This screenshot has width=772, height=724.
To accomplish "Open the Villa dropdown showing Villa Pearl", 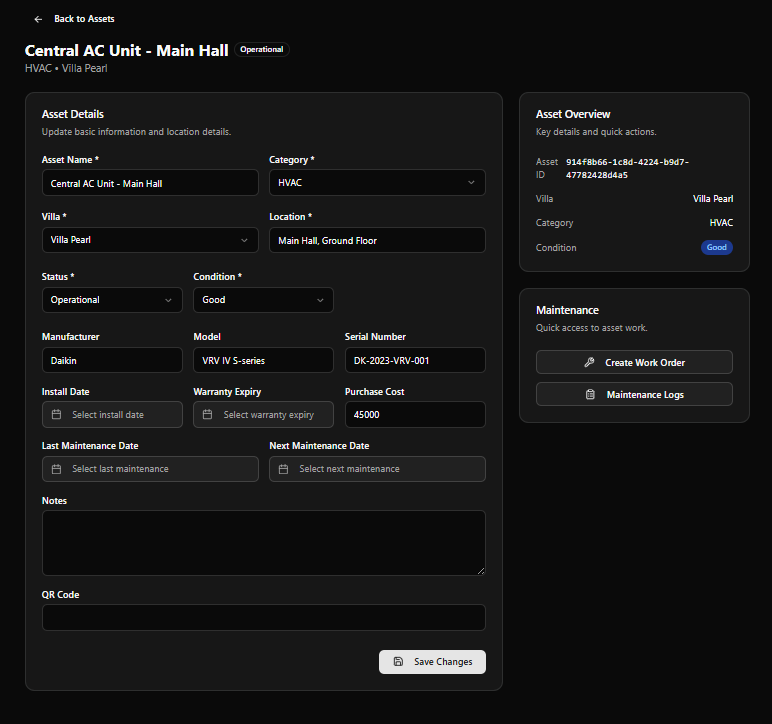I will (x=150, y=240).
